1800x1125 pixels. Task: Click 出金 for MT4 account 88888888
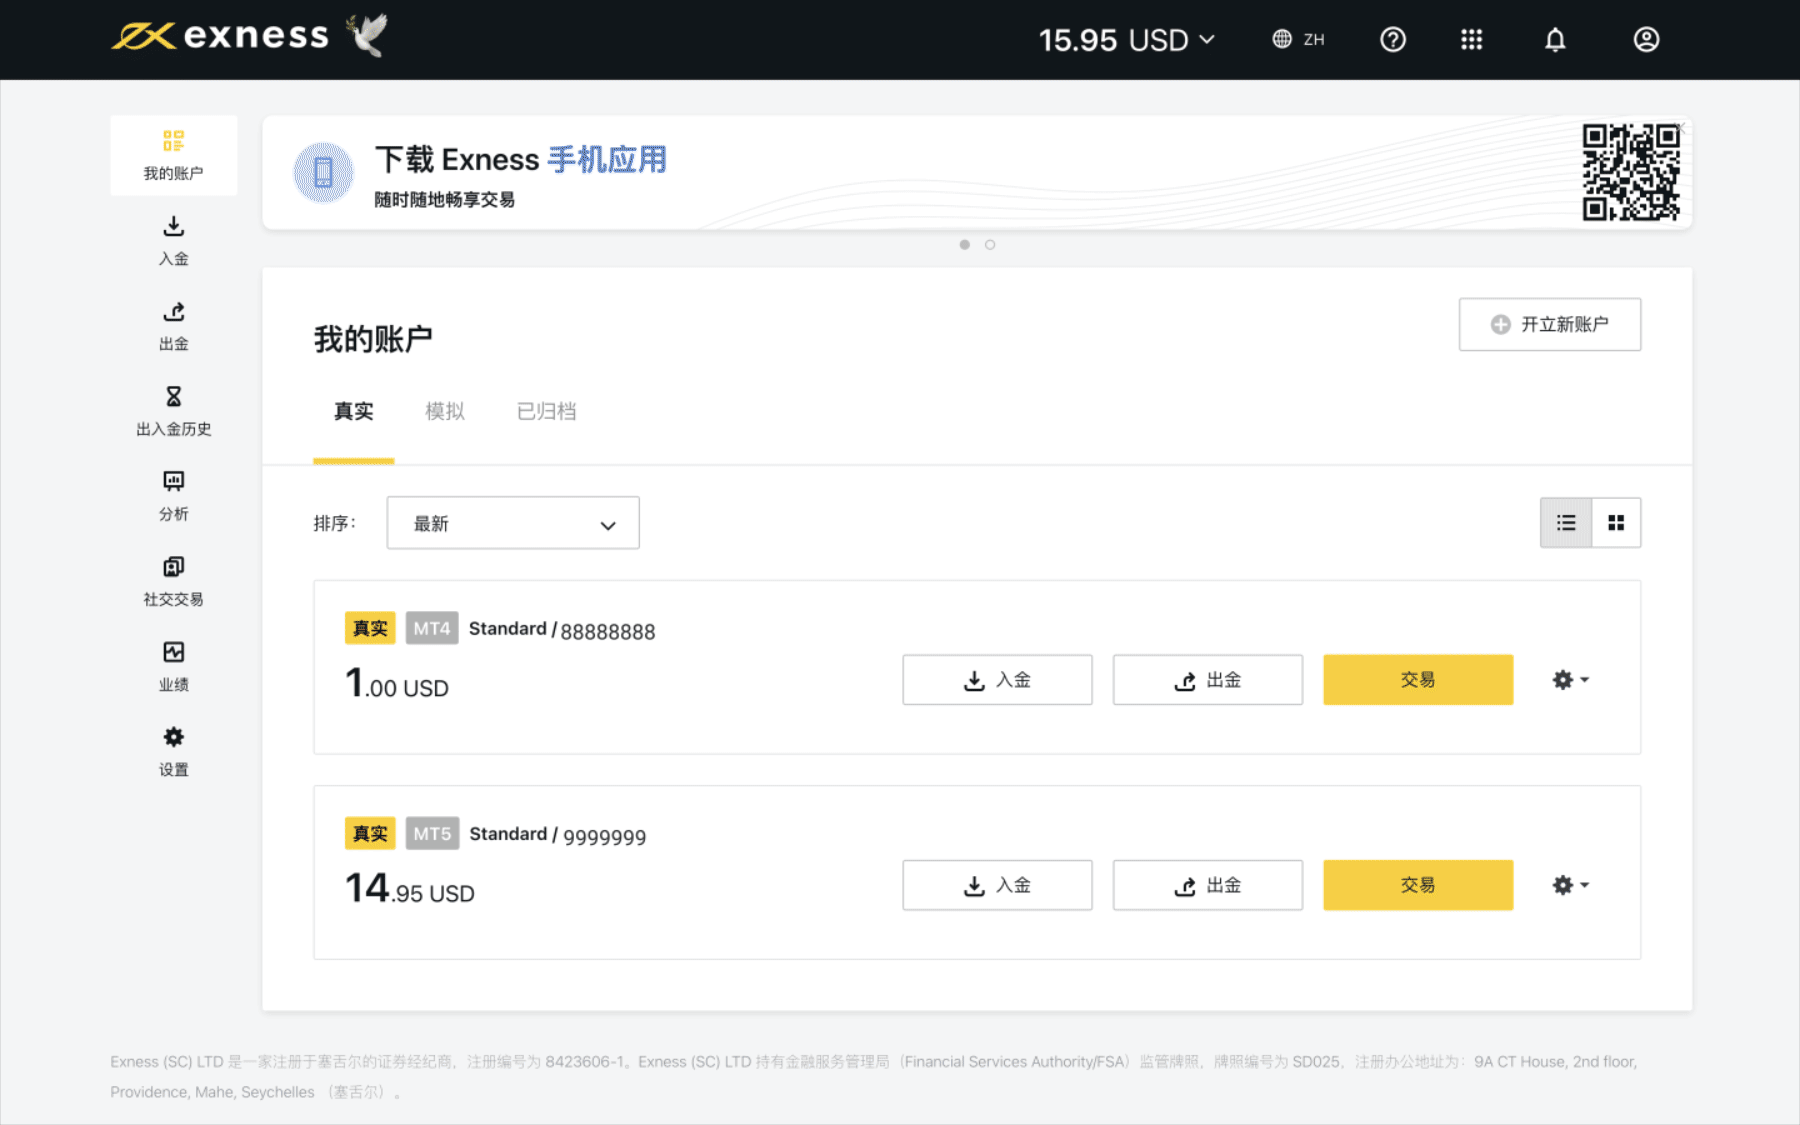point(1207,680)
